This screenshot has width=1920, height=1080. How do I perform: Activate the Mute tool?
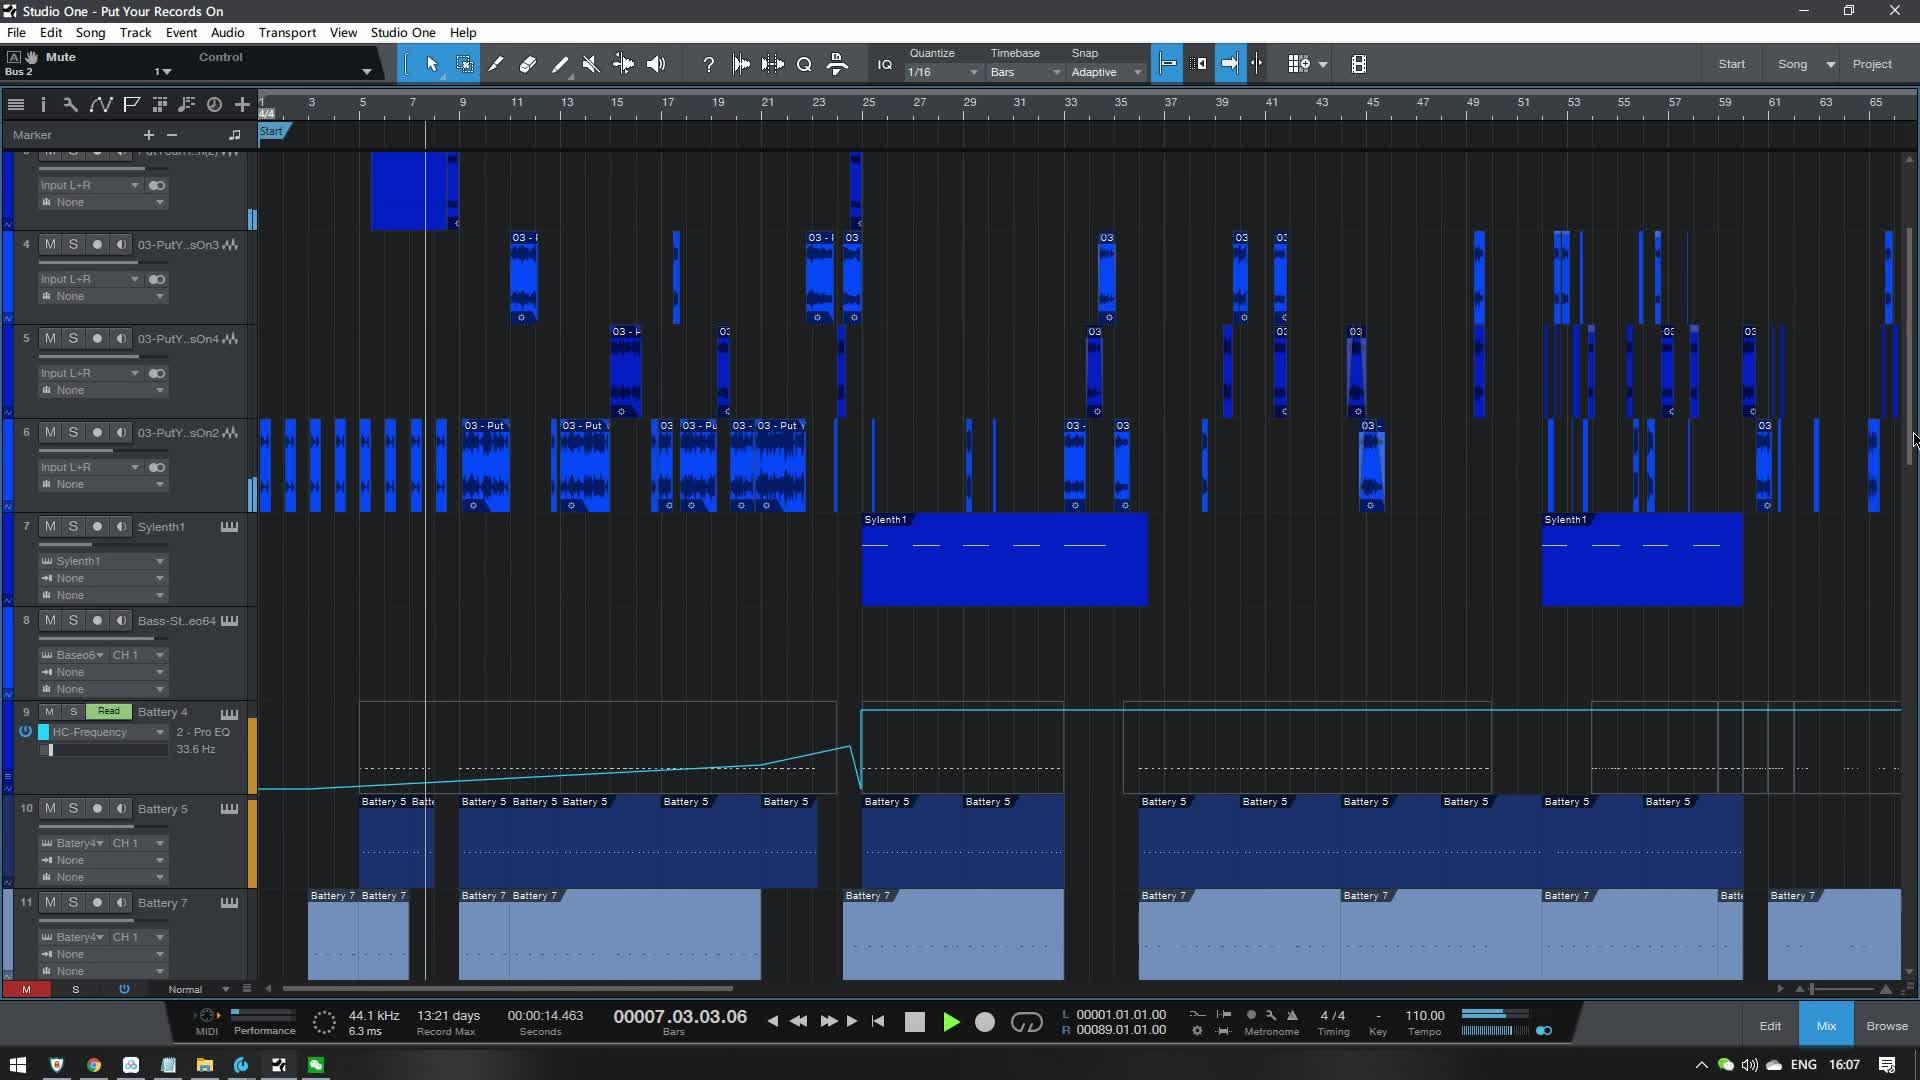[591, 64]
